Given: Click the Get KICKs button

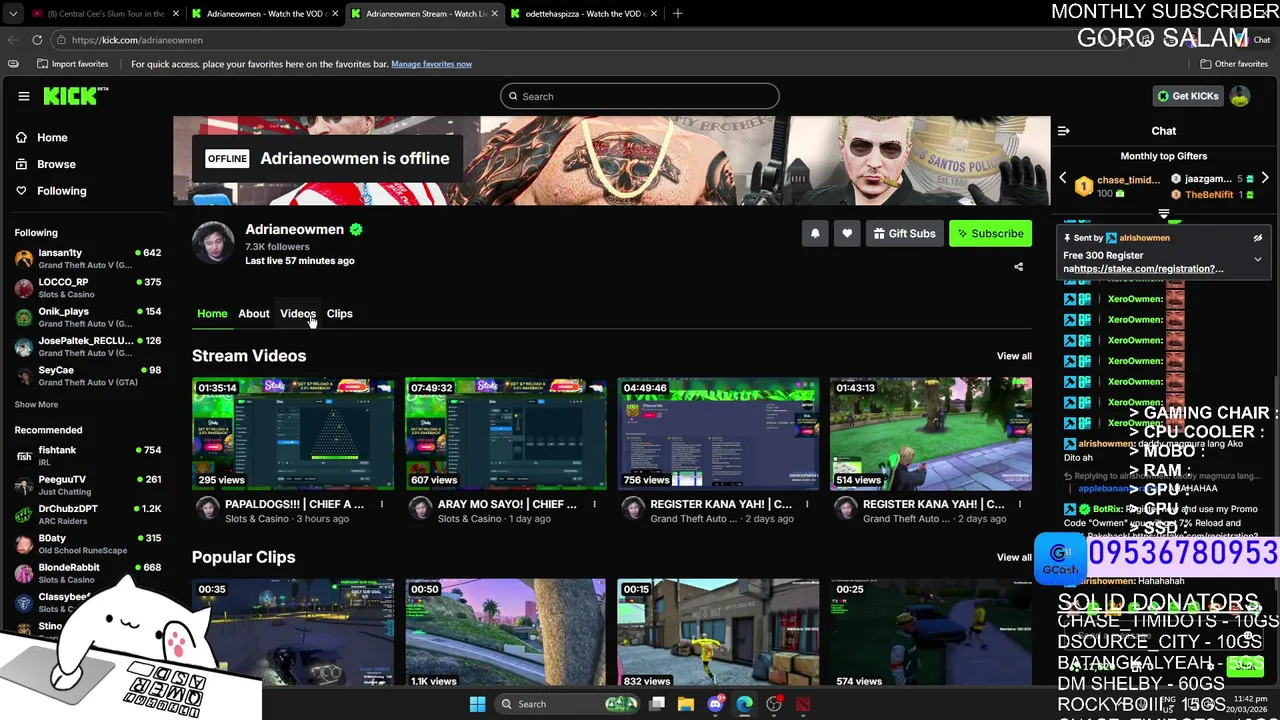Looking at the screenshot, I should pos(1188,96).
